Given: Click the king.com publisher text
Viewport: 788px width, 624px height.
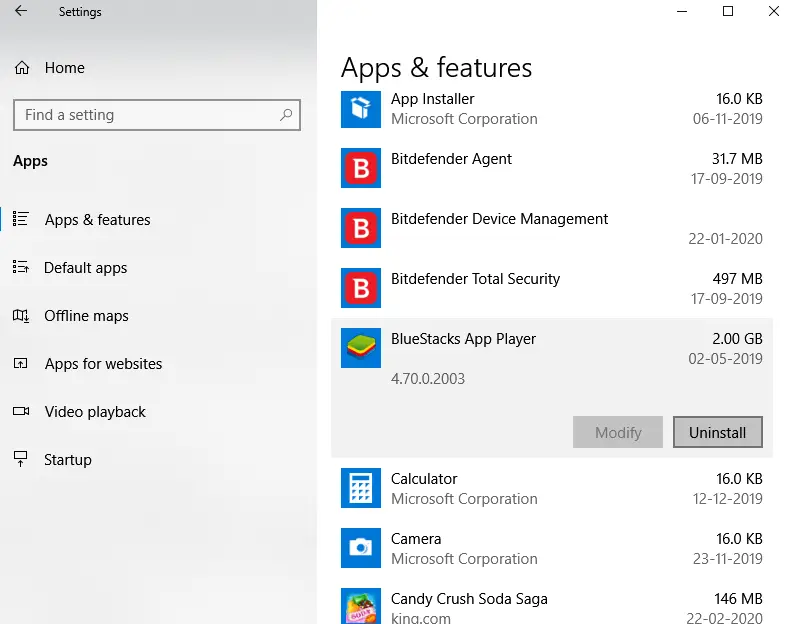Looking at the screenshot, I should [421, 617].
